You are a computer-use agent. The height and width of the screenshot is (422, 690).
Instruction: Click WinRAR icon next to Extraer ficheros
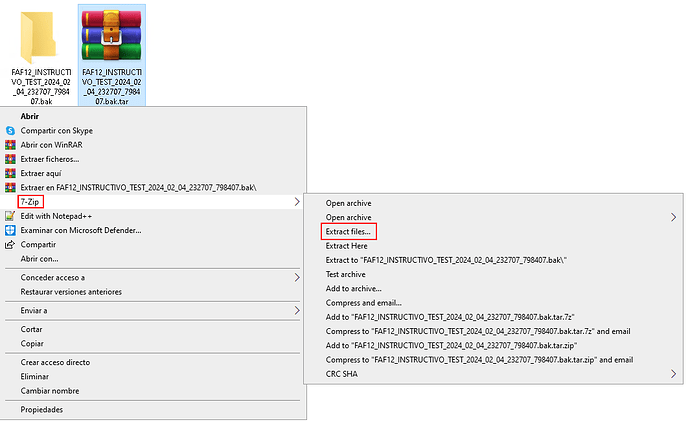(10, 159)
